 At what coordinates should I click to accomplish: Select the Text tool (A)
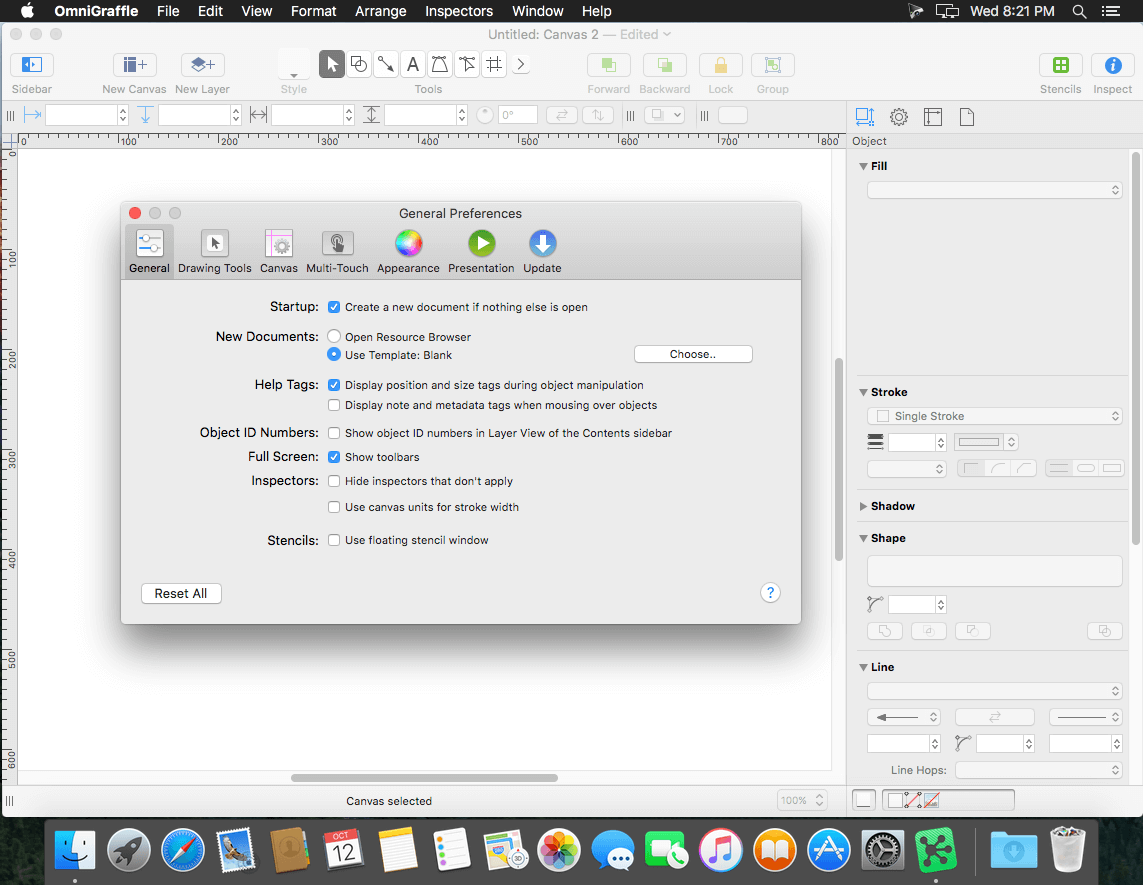413,64
